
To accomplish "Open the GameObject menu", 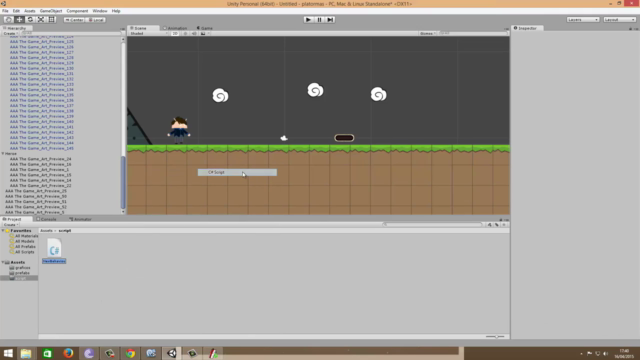I will click(x=51, y=11).
